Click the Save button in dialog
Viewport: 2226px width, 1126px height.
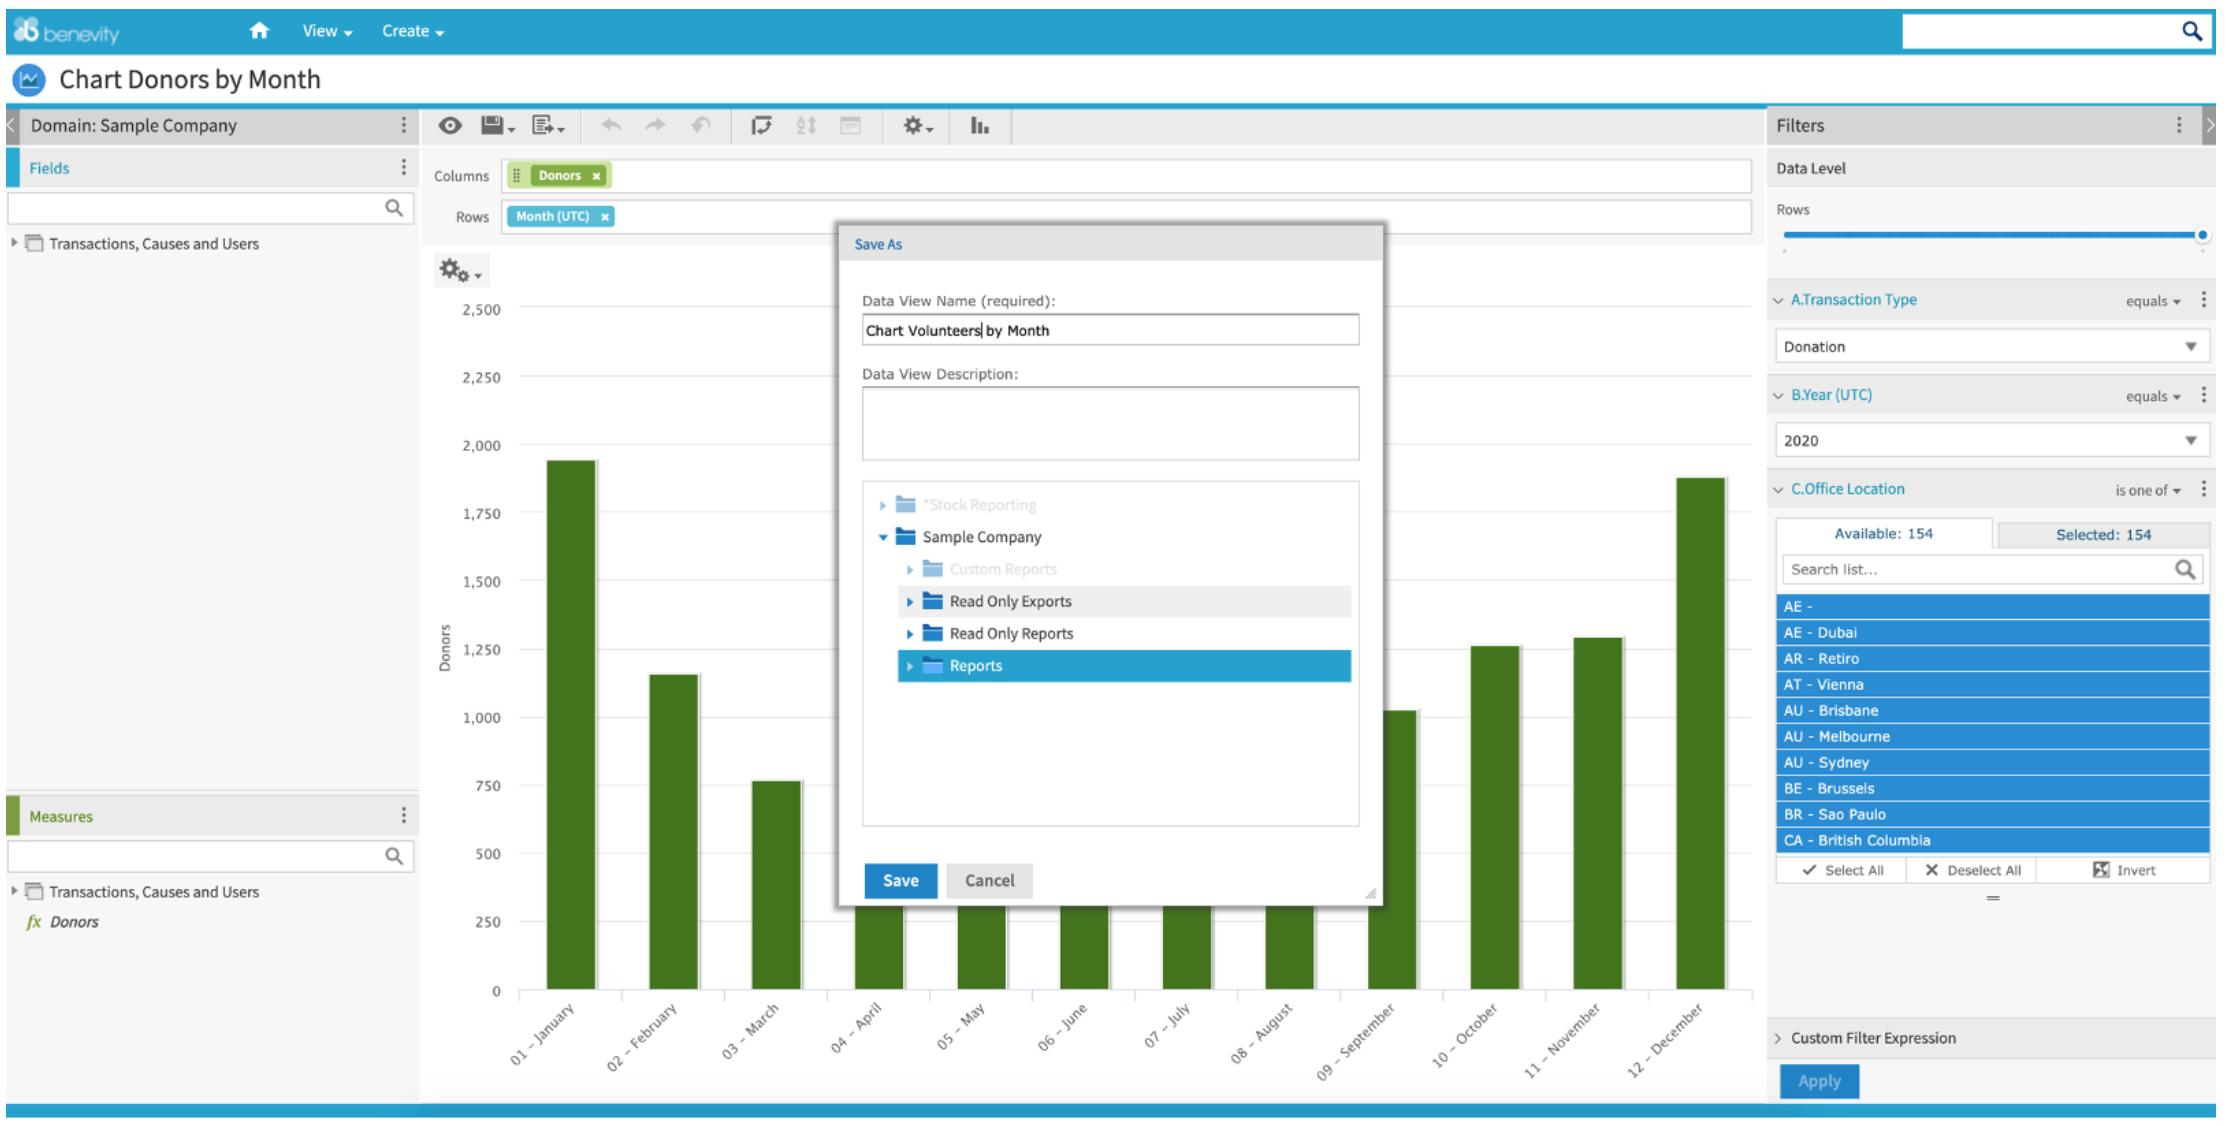(901, 881)
